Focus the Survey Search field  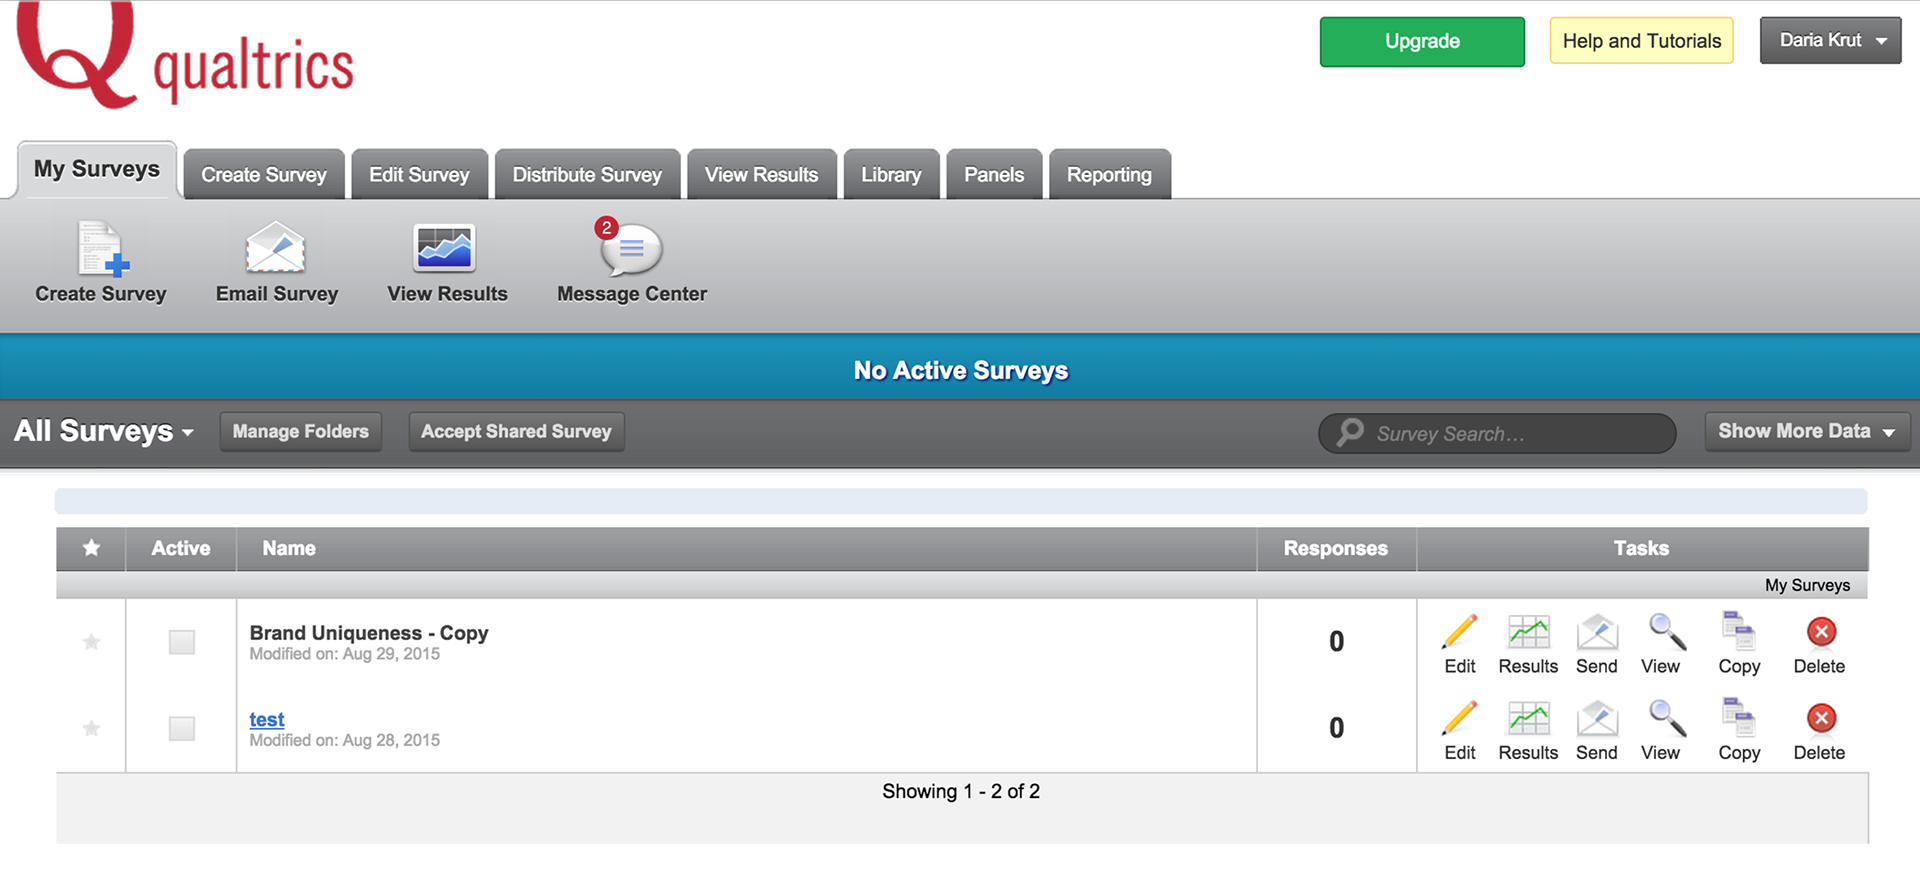point(1497,433)
